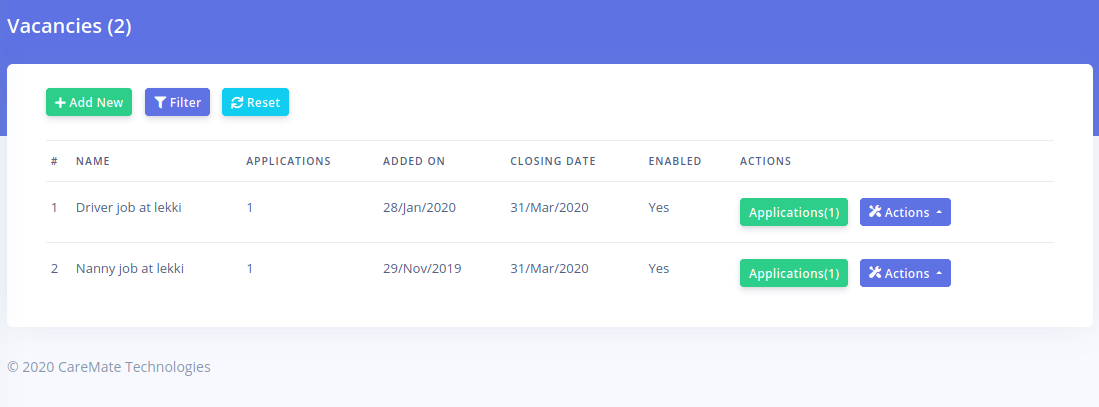
Task: Click the Vacancies (2) page heading
Action: [x=69, y=27]
